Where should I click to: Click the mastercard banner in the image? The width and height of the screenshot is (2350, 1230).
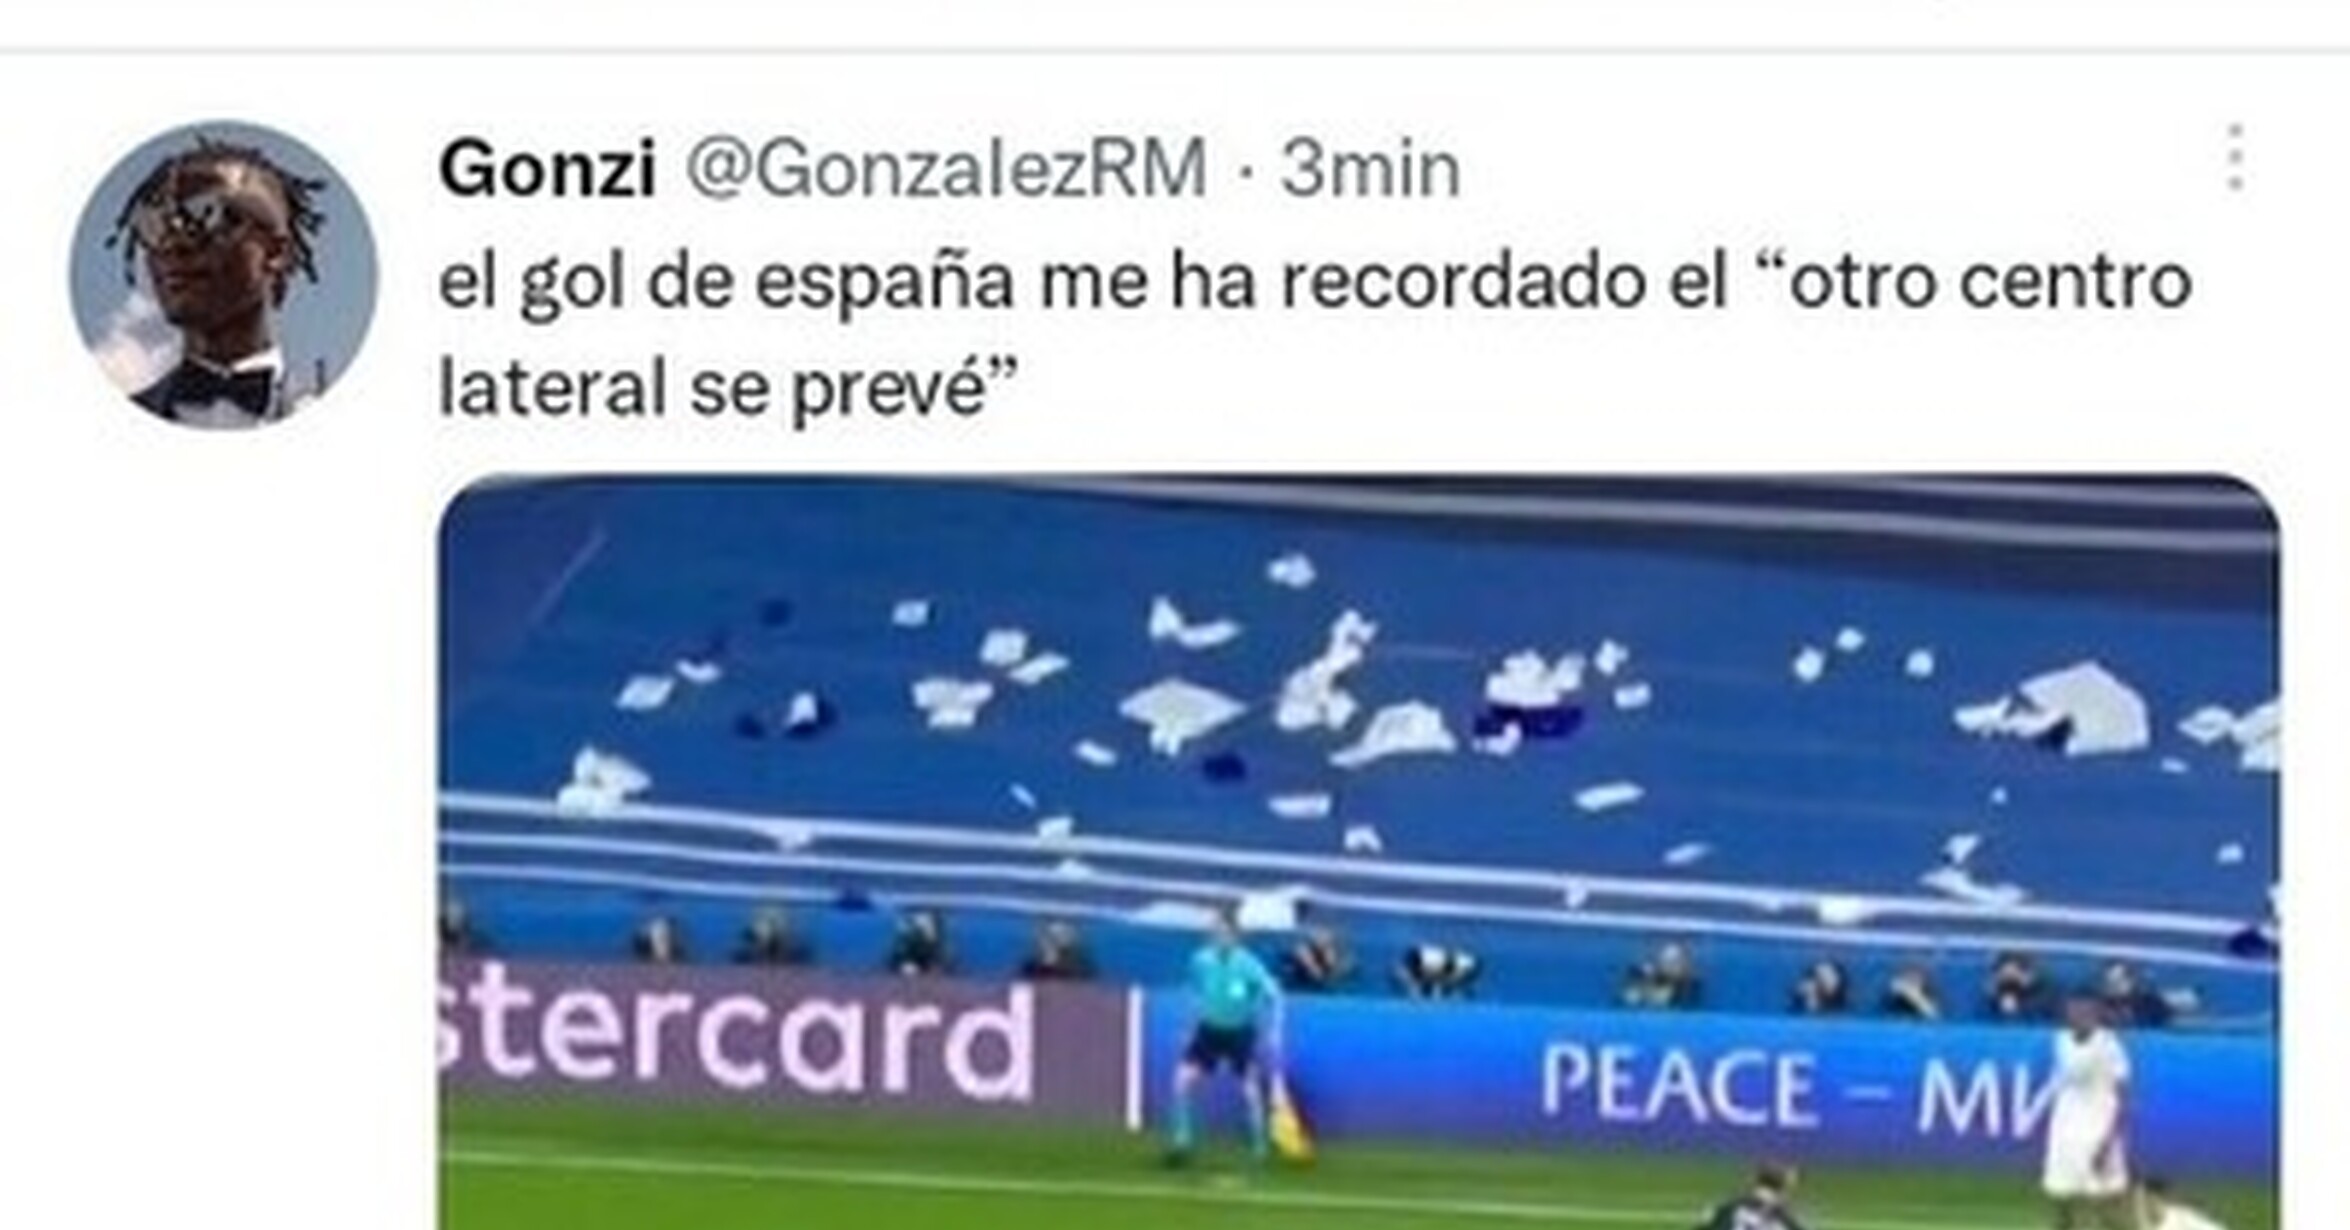pos(735,1040)
